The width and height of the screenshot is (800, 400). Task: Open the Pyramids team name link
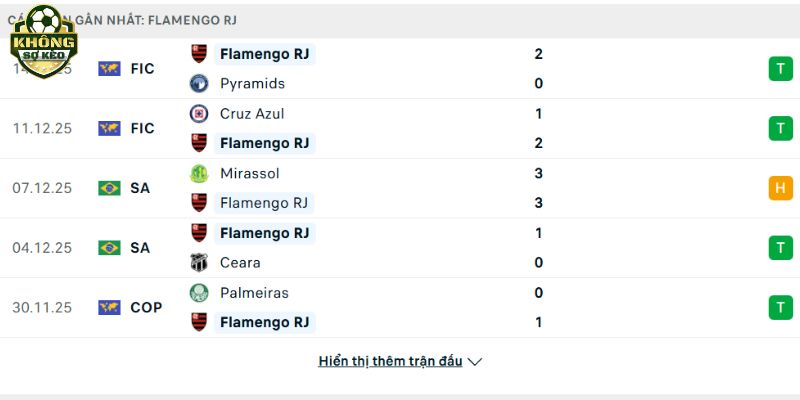click(x=252, y=84)
